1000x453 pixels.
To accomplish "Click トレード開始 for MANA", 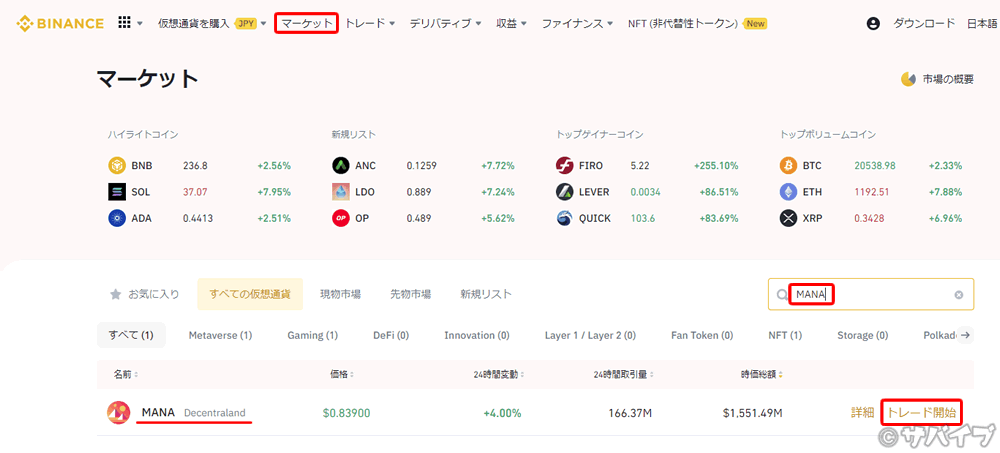I will point(921,413).
